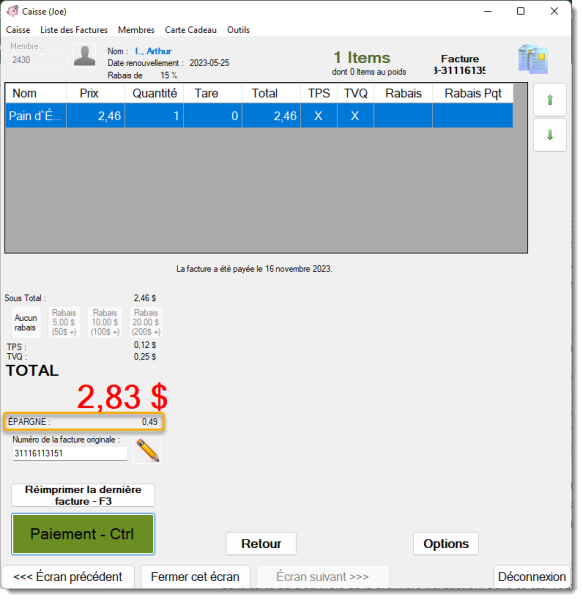Select the Rabais 20,00 $ discount option
Viewport: 583px width, 600px height.
[x=146, y=323]
